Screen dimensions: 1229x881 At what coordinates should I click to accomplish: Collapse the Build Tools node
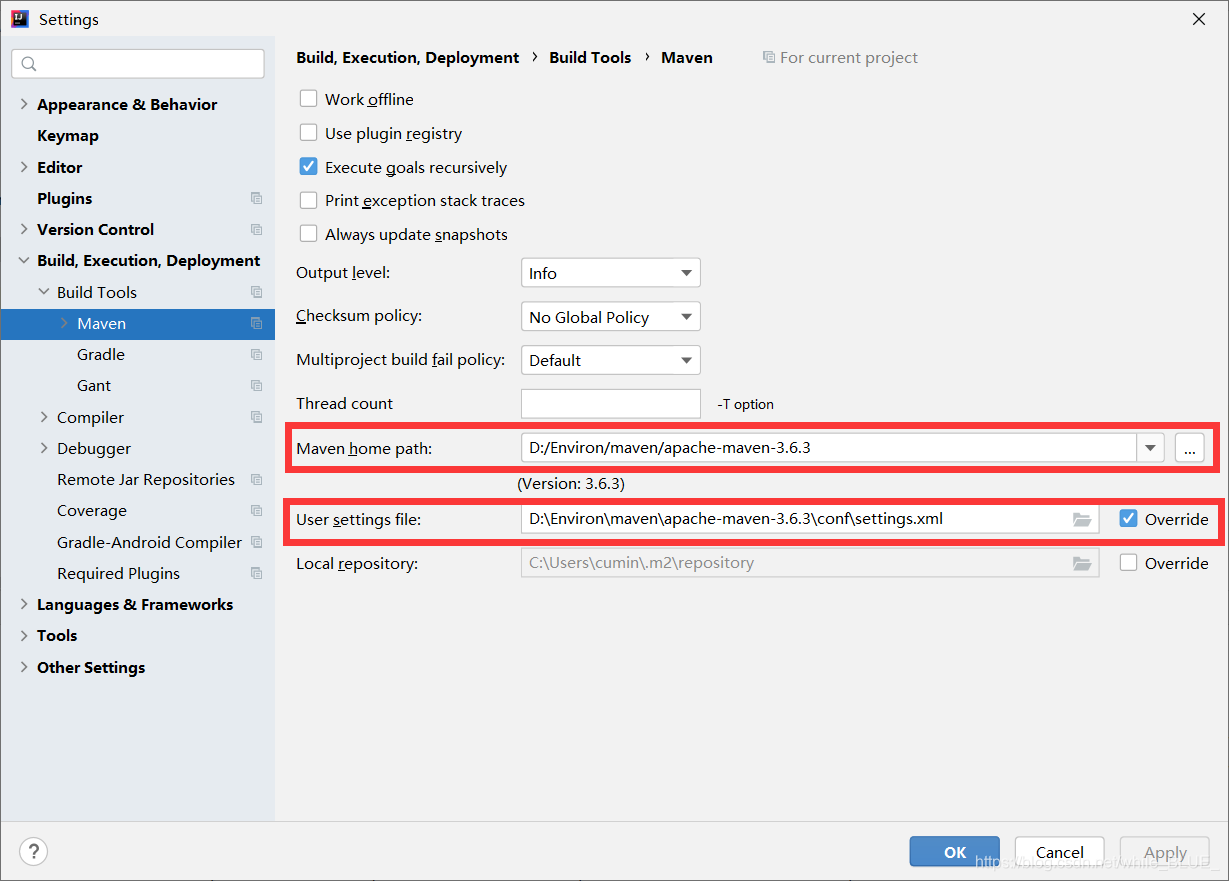(44, 292)
